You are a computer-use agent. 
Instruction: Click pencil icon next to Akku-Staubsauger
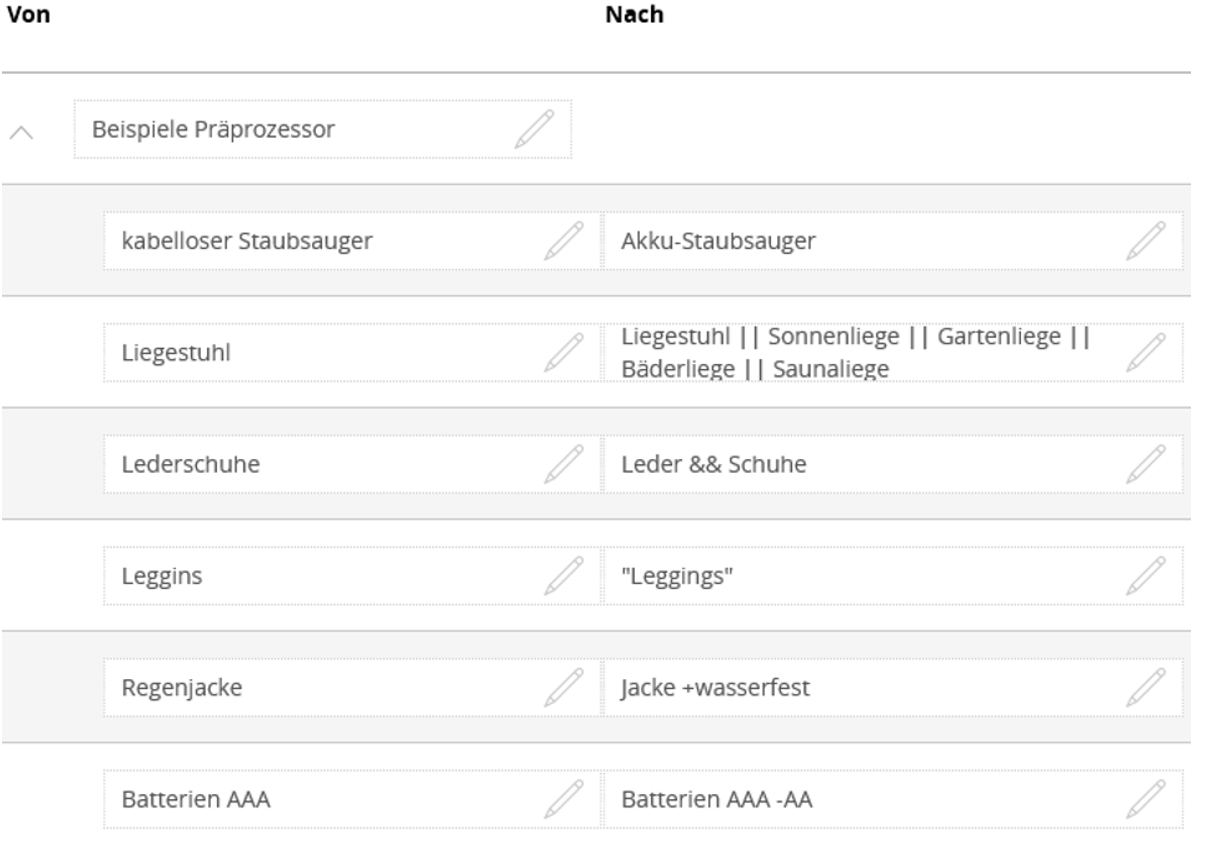[1145, 242]
